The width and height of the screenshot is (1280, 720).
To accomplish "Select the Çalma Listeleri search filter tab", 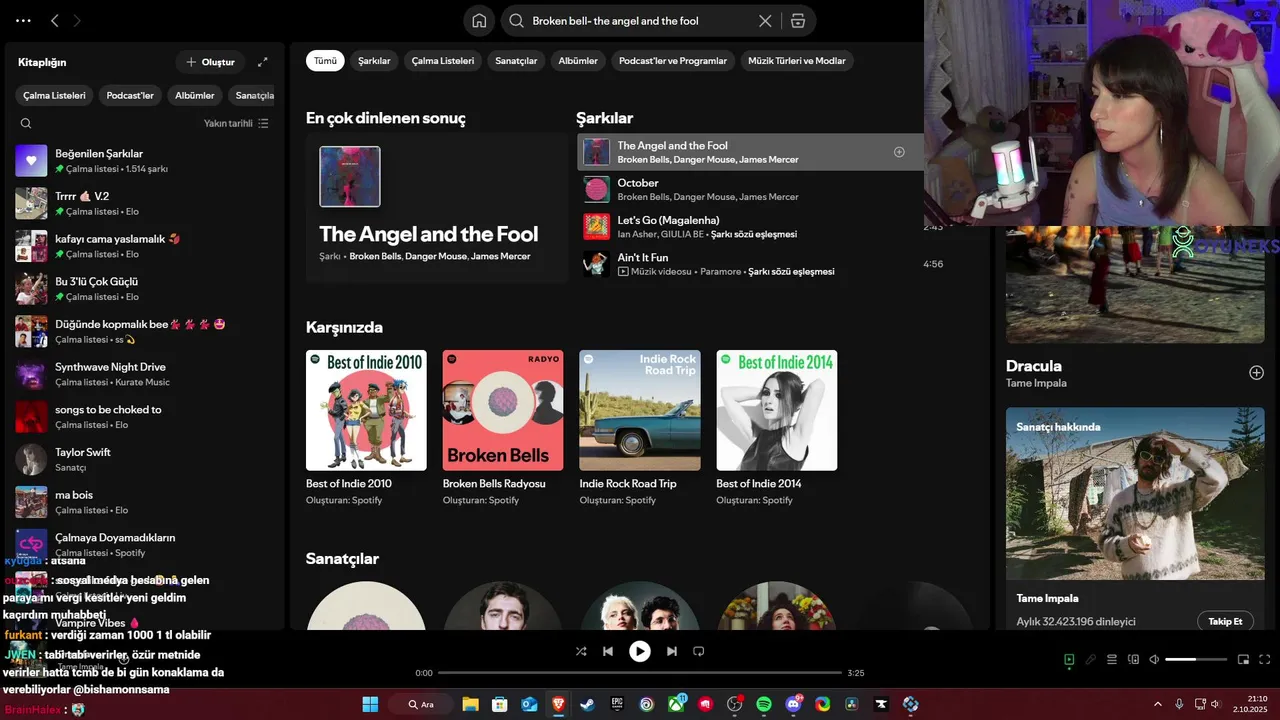I will pyautogui.click(x=443, y=61).
